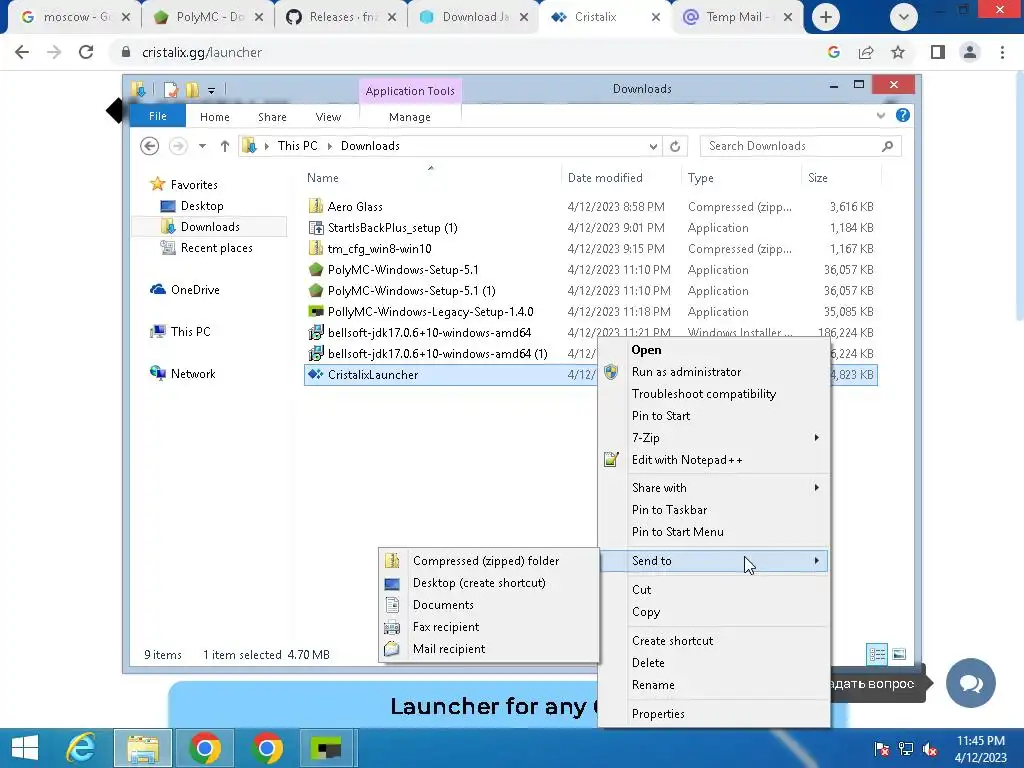Click the Search Downloads field
1024x768 pixels.
pos(800,146)
